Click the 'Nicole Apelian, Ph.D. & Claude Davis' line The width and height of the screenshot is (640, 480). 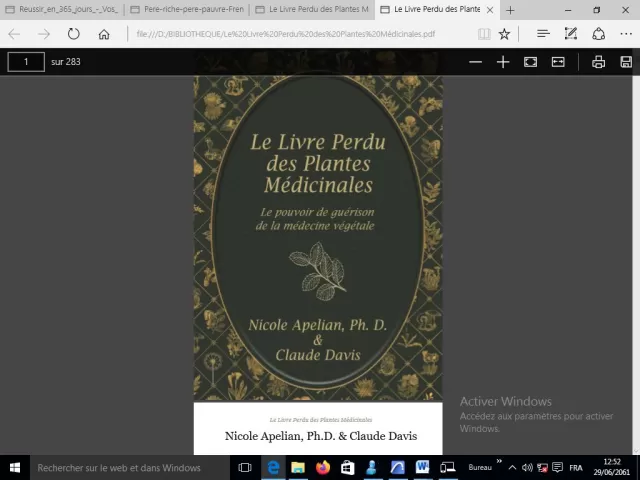(x=321, y=436)
